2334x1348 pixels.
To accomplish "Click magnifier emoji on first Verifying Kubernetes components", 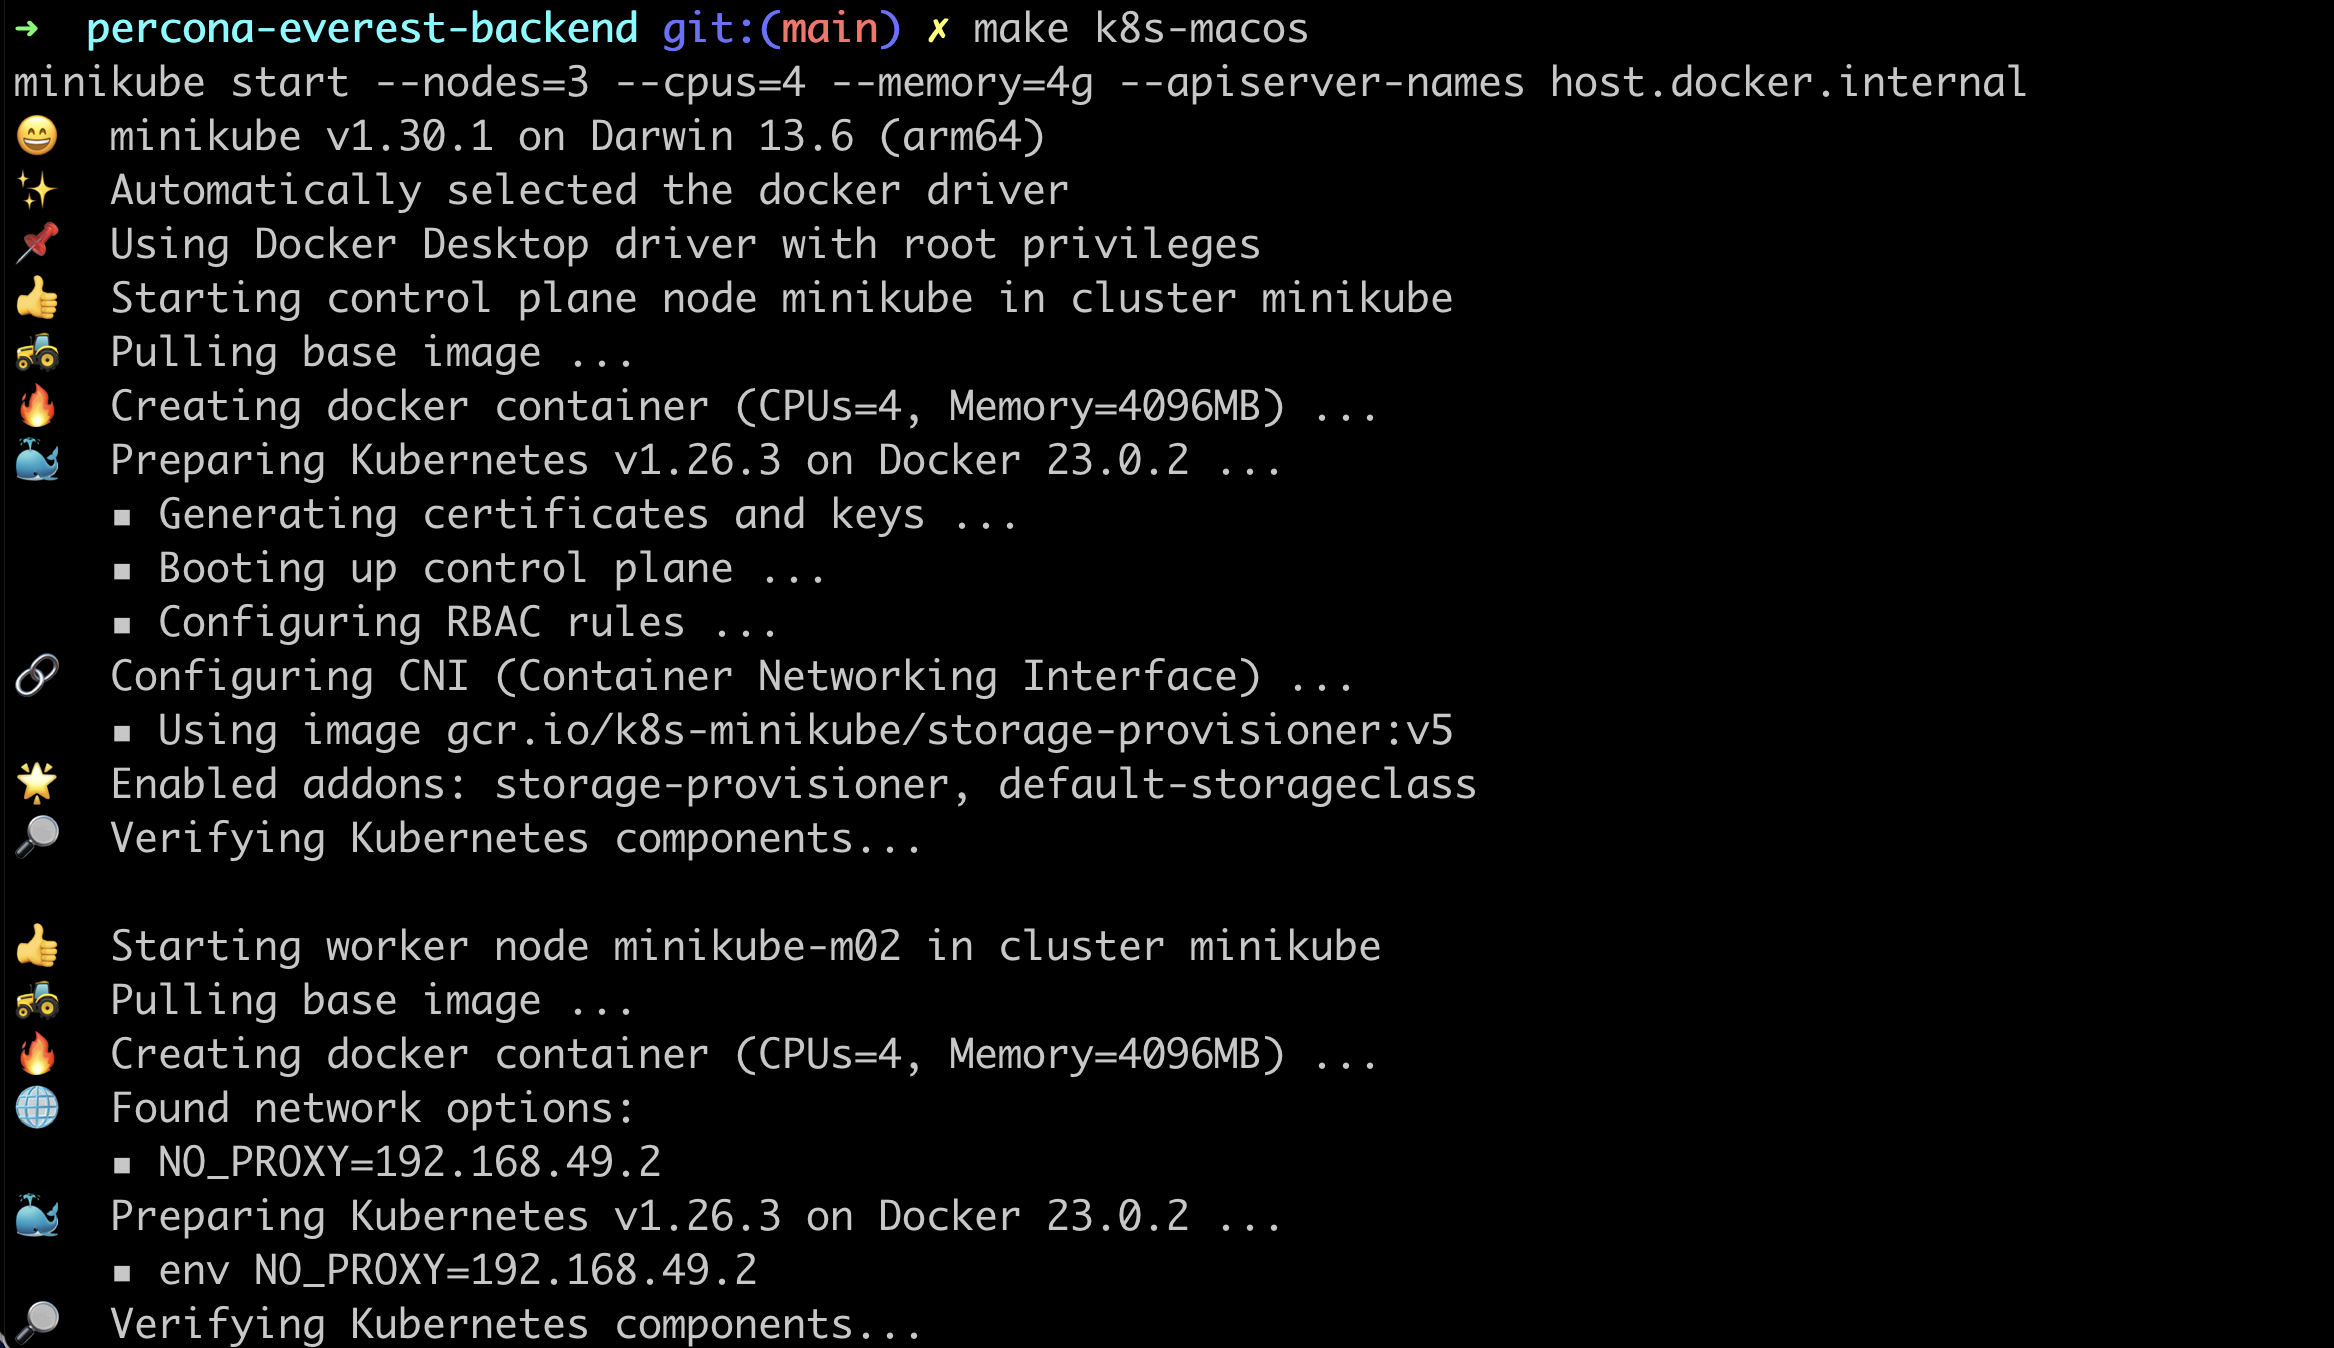I will pyautogui.click(x=37, y=838).
